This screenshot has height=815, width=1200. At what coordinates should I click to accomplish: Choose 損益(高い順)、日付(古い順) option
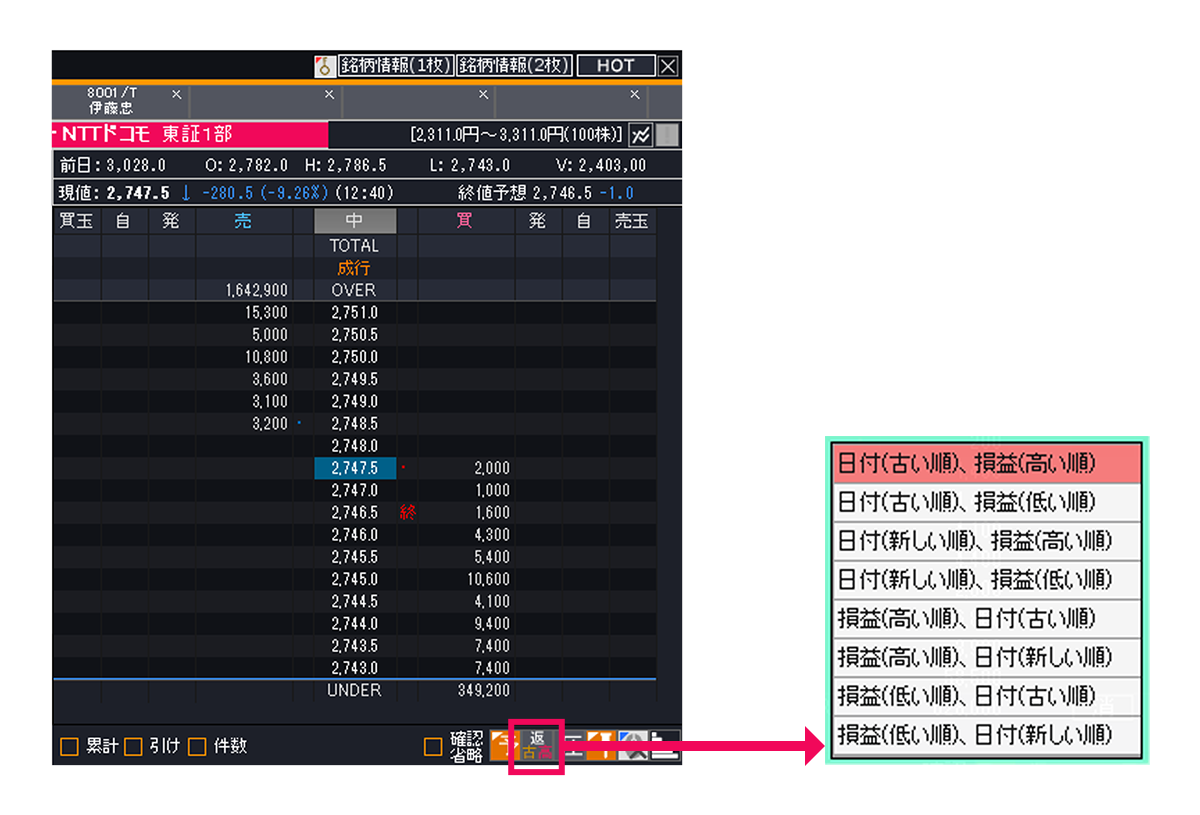click(x=987, y=619)
